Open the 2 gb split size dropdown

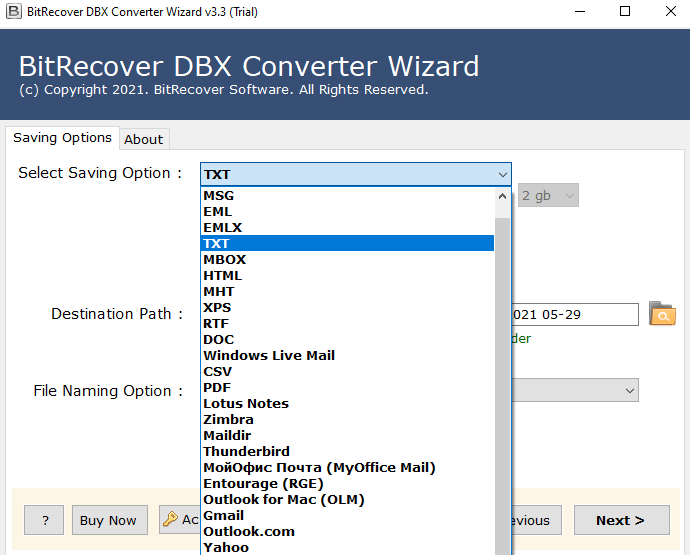(548, 195)
